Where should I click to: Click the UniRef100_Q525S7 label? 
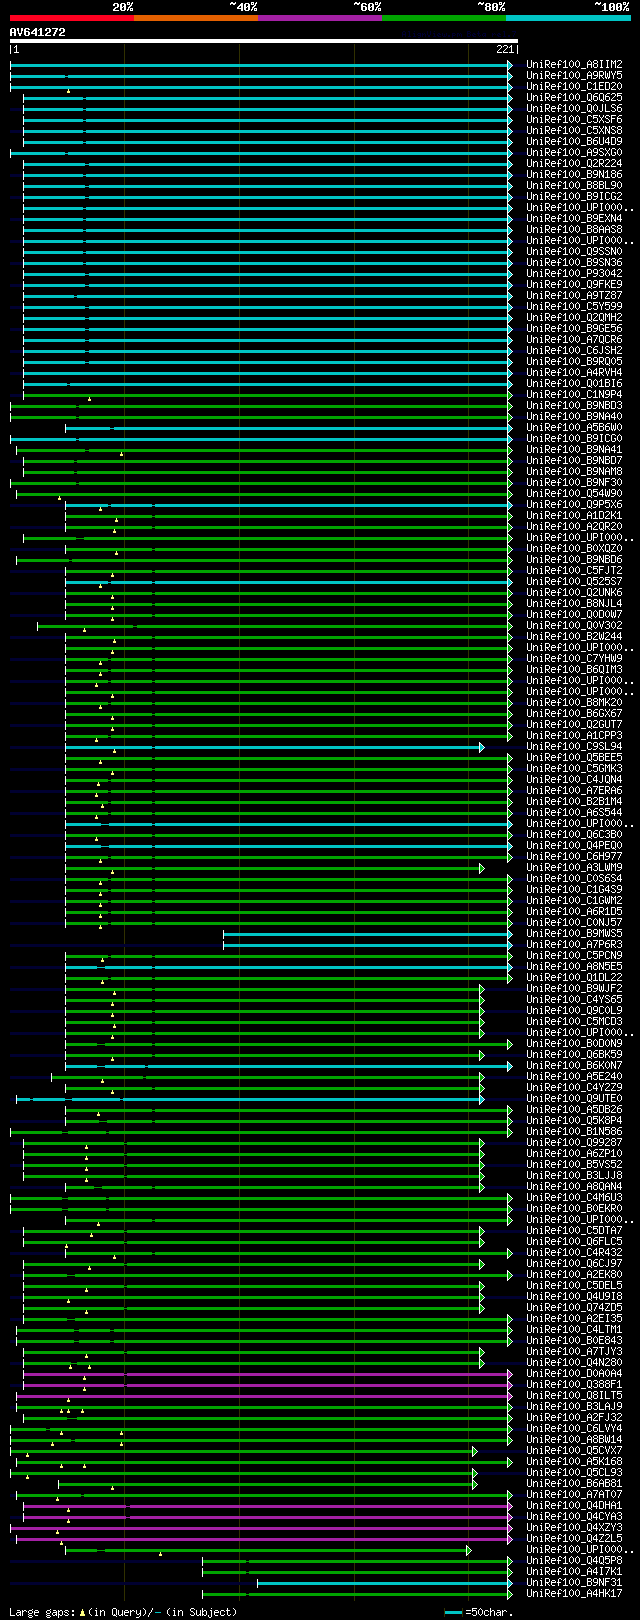(x=574, y=581)
